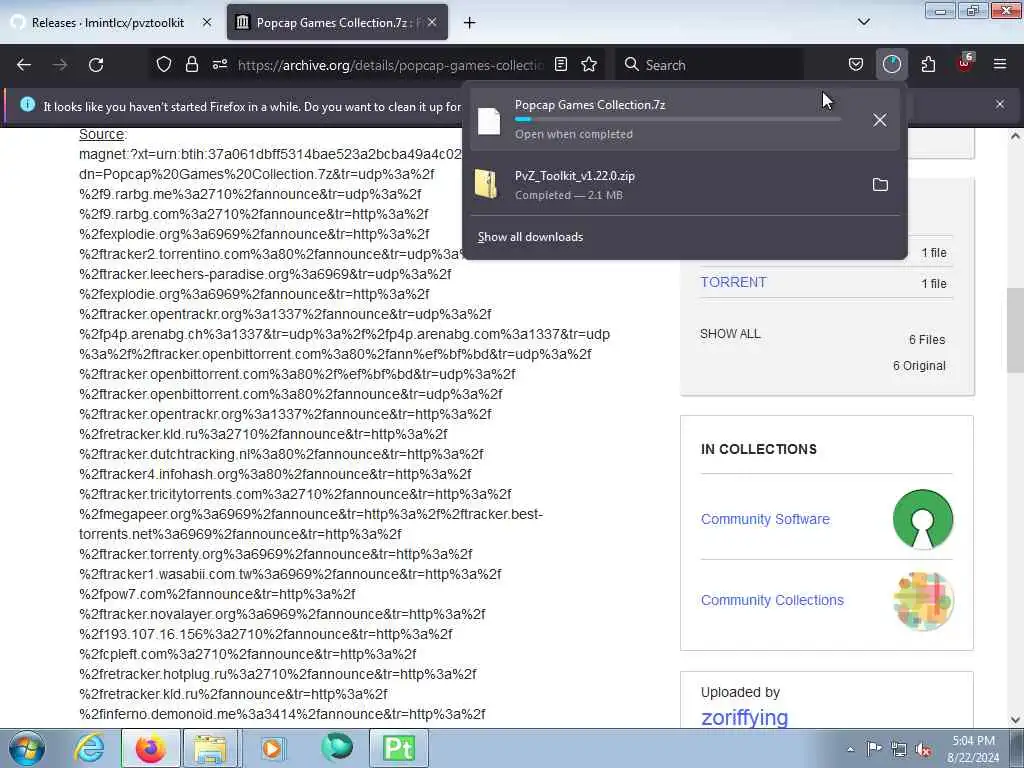Screen dimensions: 1024x768
Task: Open the extensions puzzle icon
Action: click(928, 64)
